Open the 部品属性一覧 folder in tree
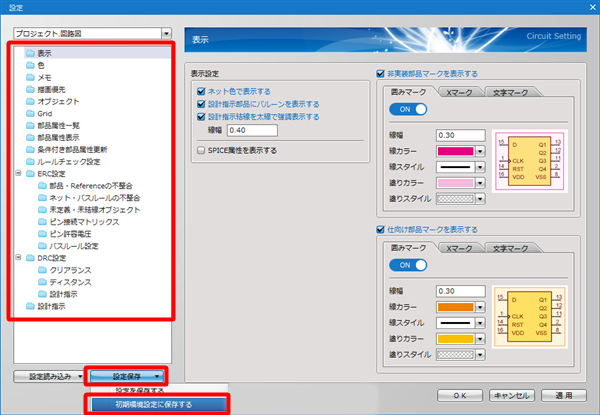The height and width of the screenshot is (415, 600). 58,125
